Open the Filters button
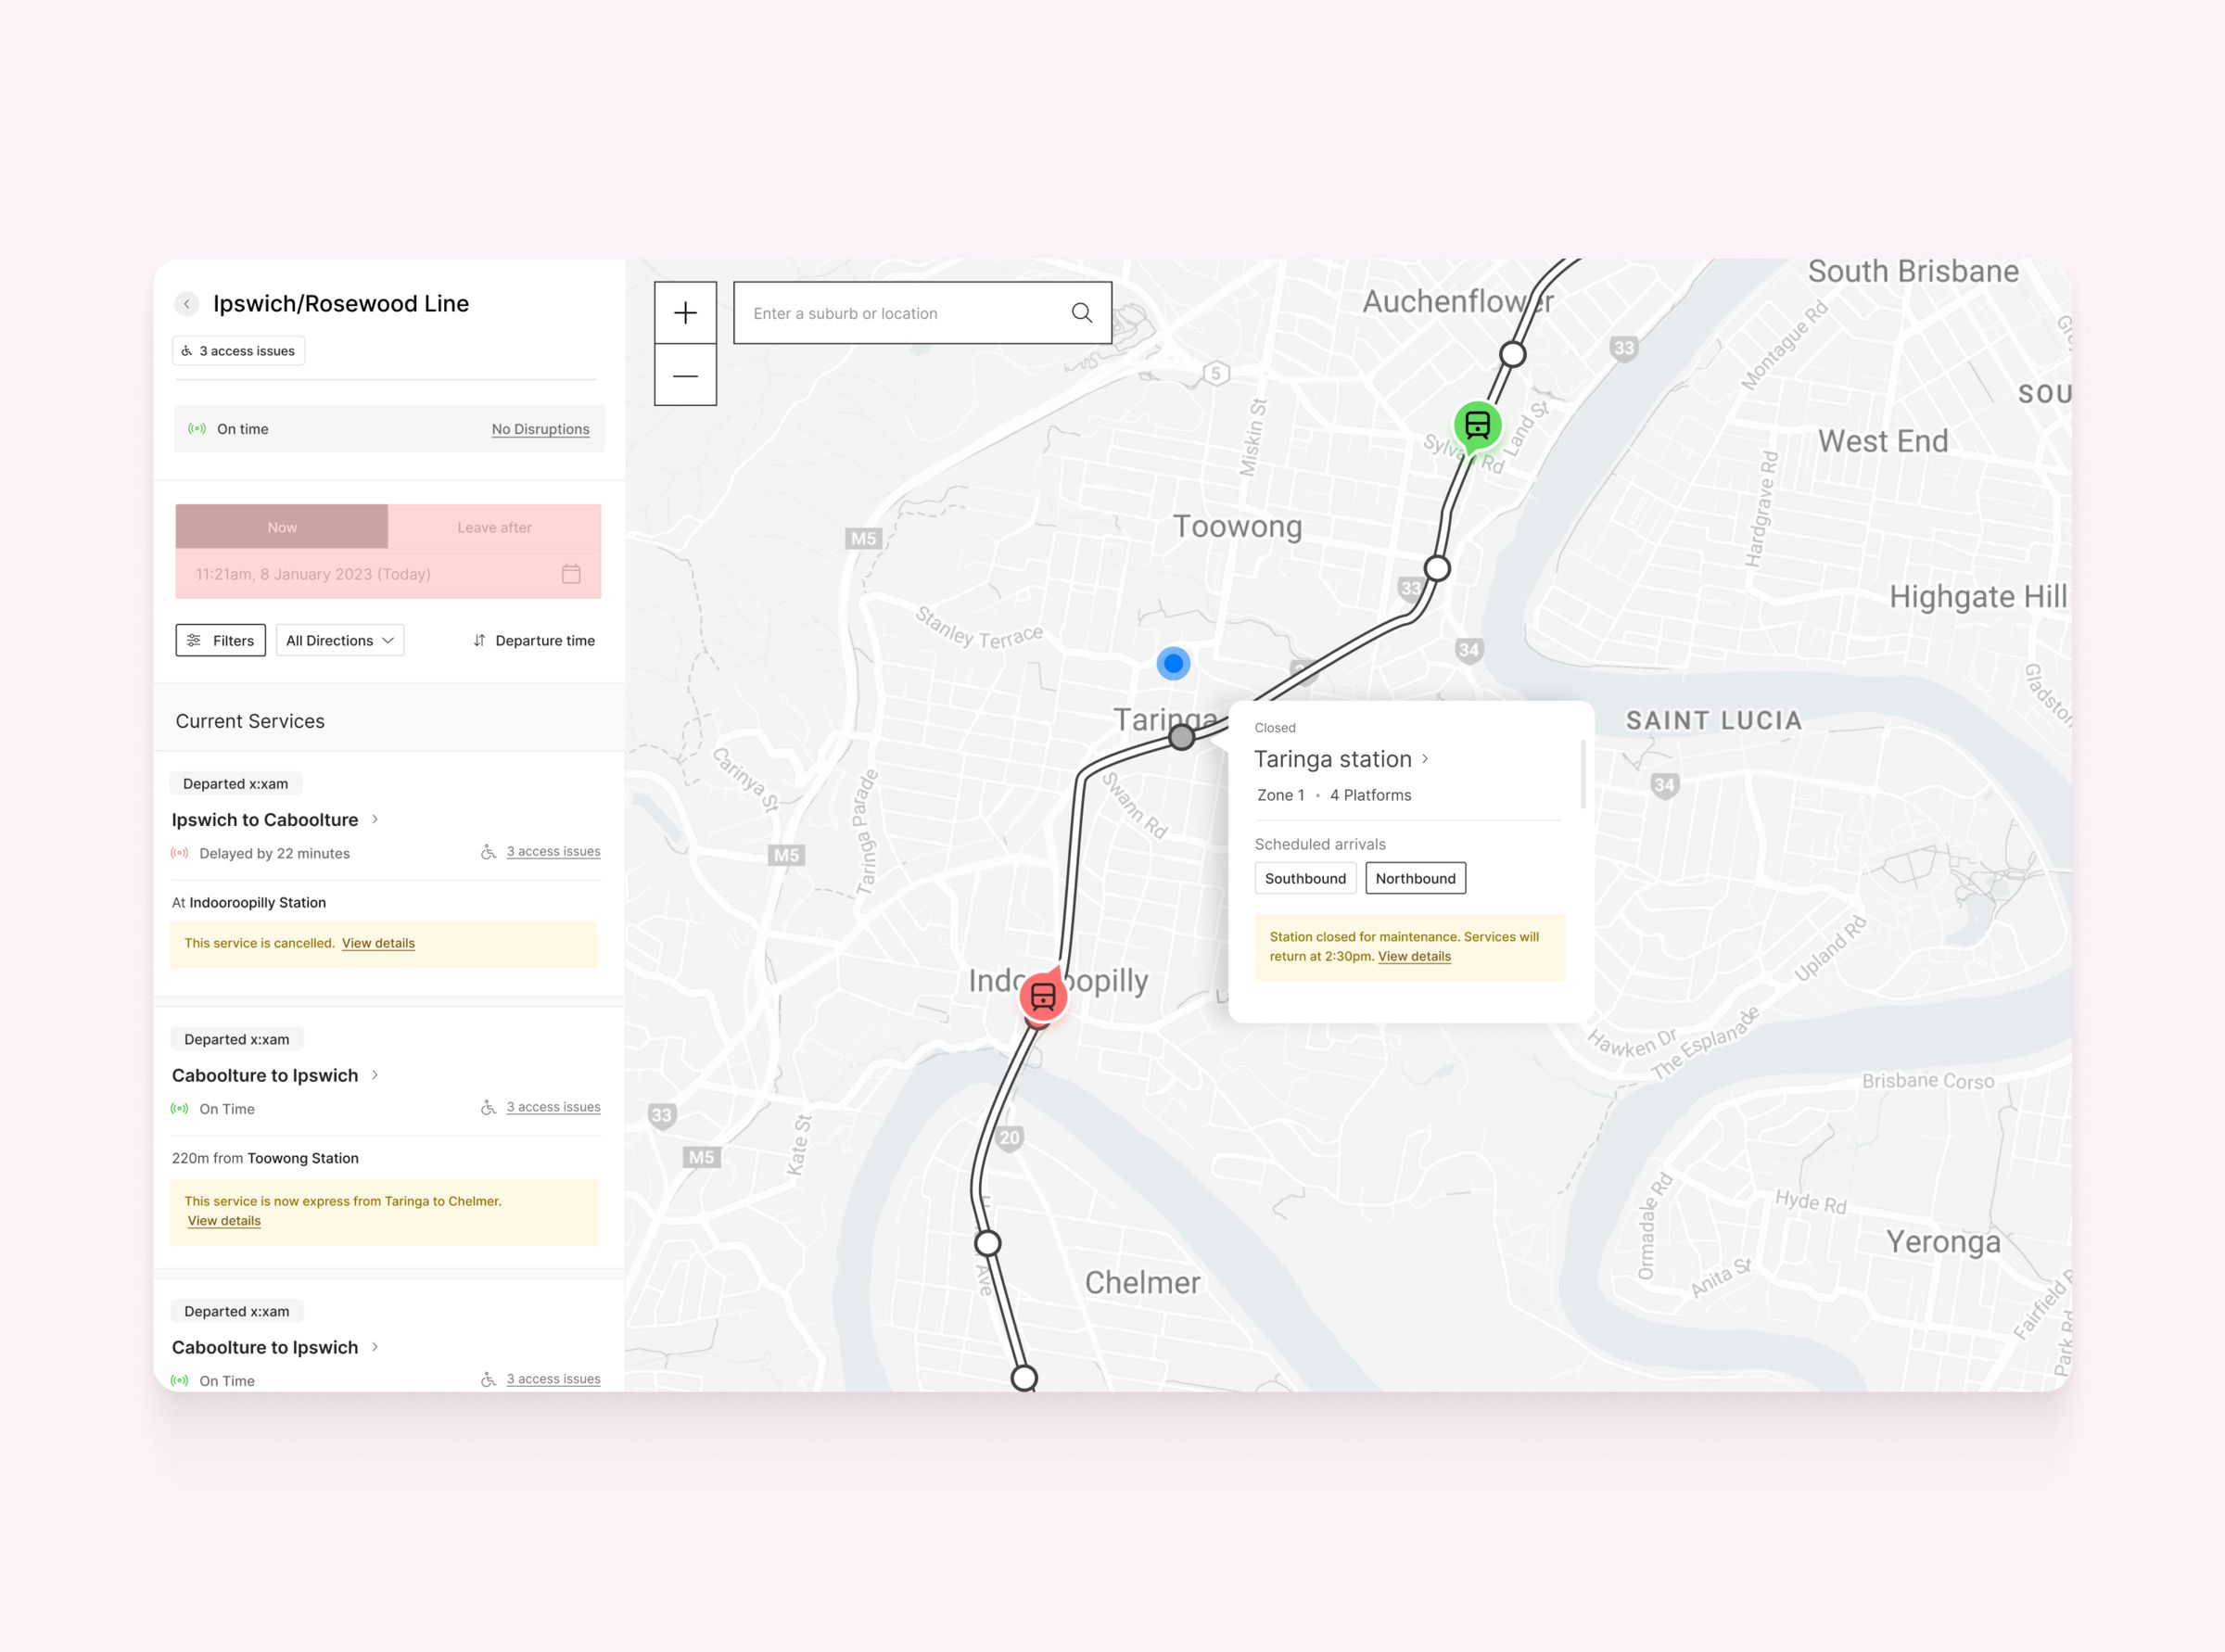Viewport: 2225px width, 1652px height. (221, 640)
